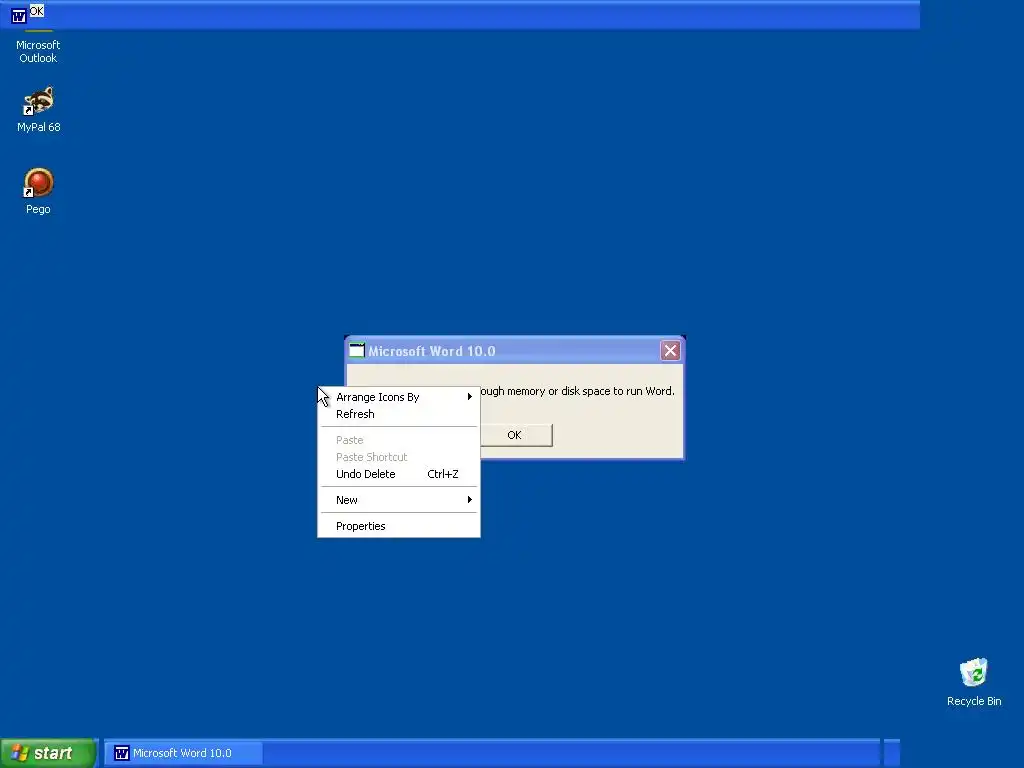Click the Word icon at the top-left corner
Screen dimensions: 1024x768
point(19,16)
